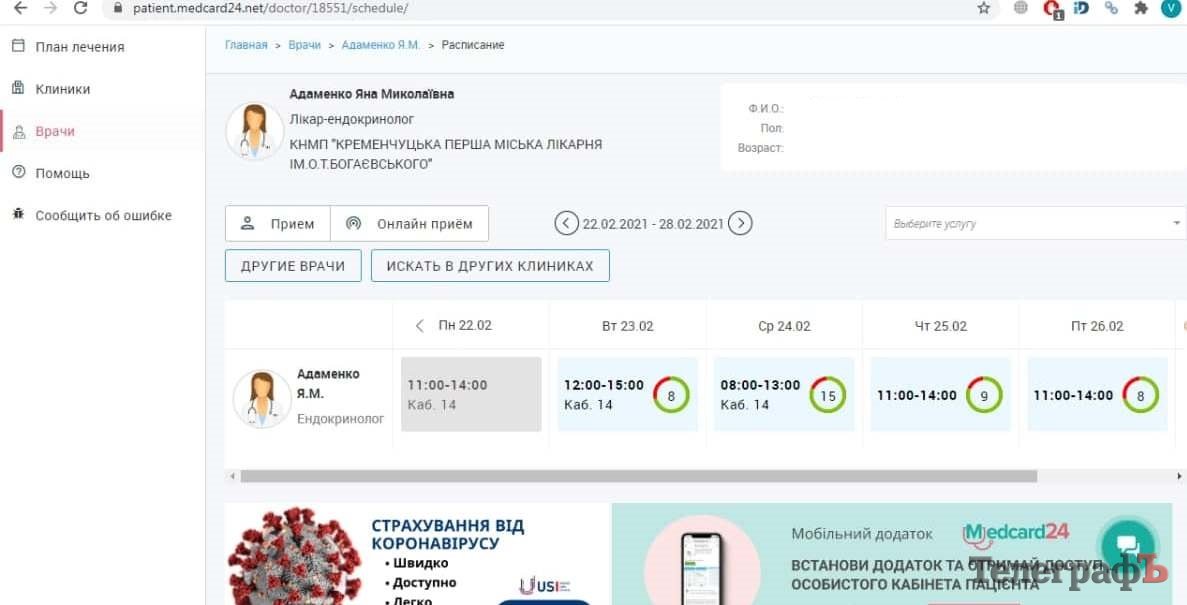Switch to Прием appointment mode
The width and height of the screenshot is (1187, 605).
[278, 224]
